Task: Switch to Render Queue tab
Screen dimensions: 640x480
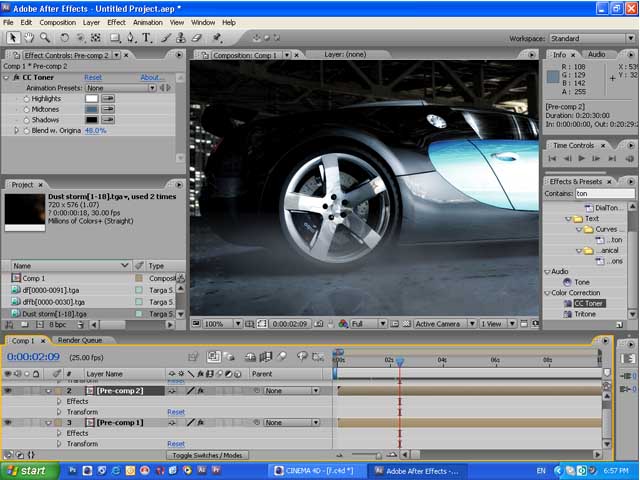Action: [80, 340]
